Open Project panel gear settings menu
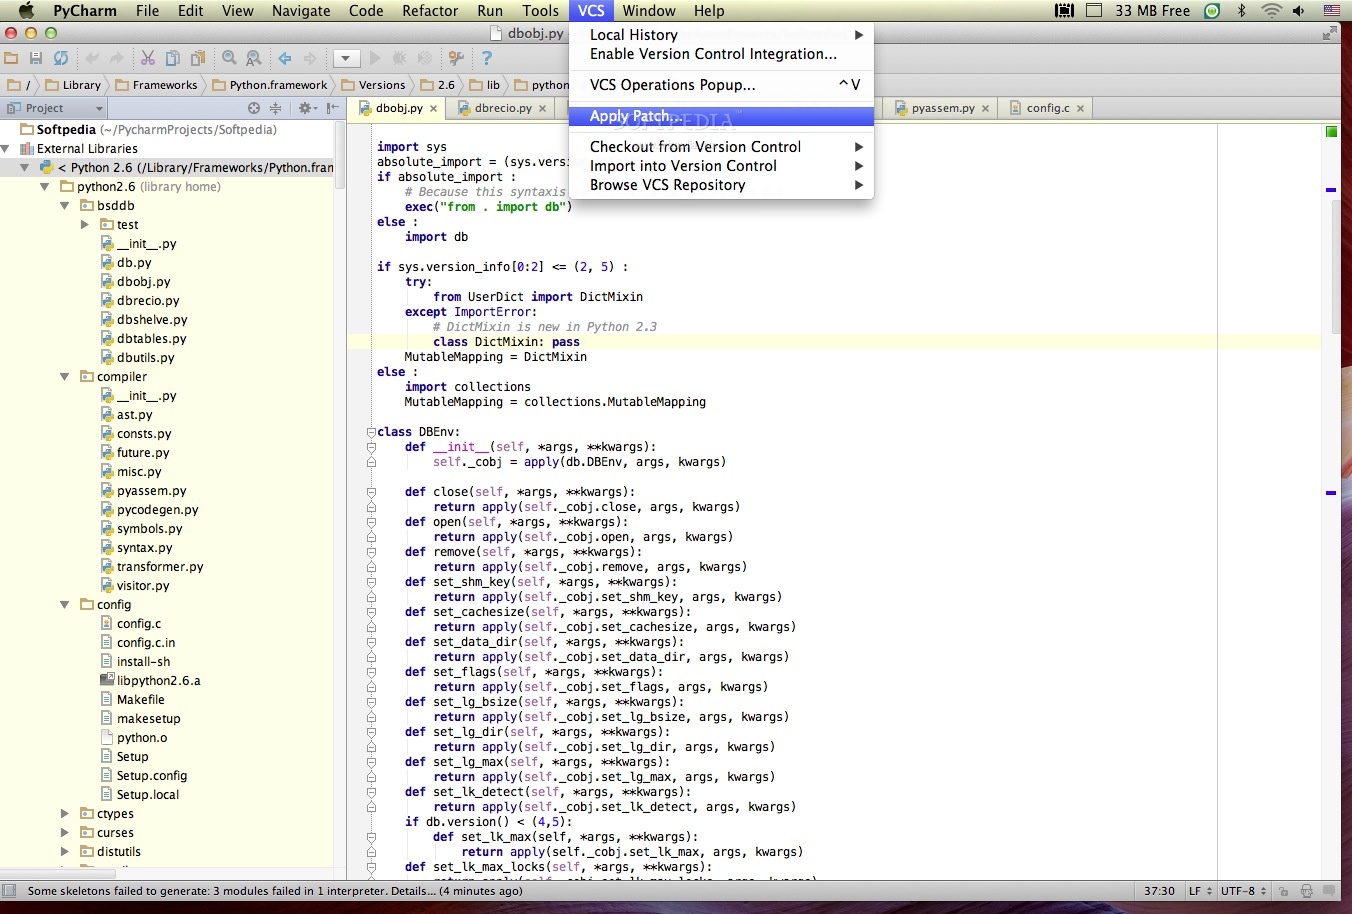Screen dimensions: 1352x914 point(307,108)
